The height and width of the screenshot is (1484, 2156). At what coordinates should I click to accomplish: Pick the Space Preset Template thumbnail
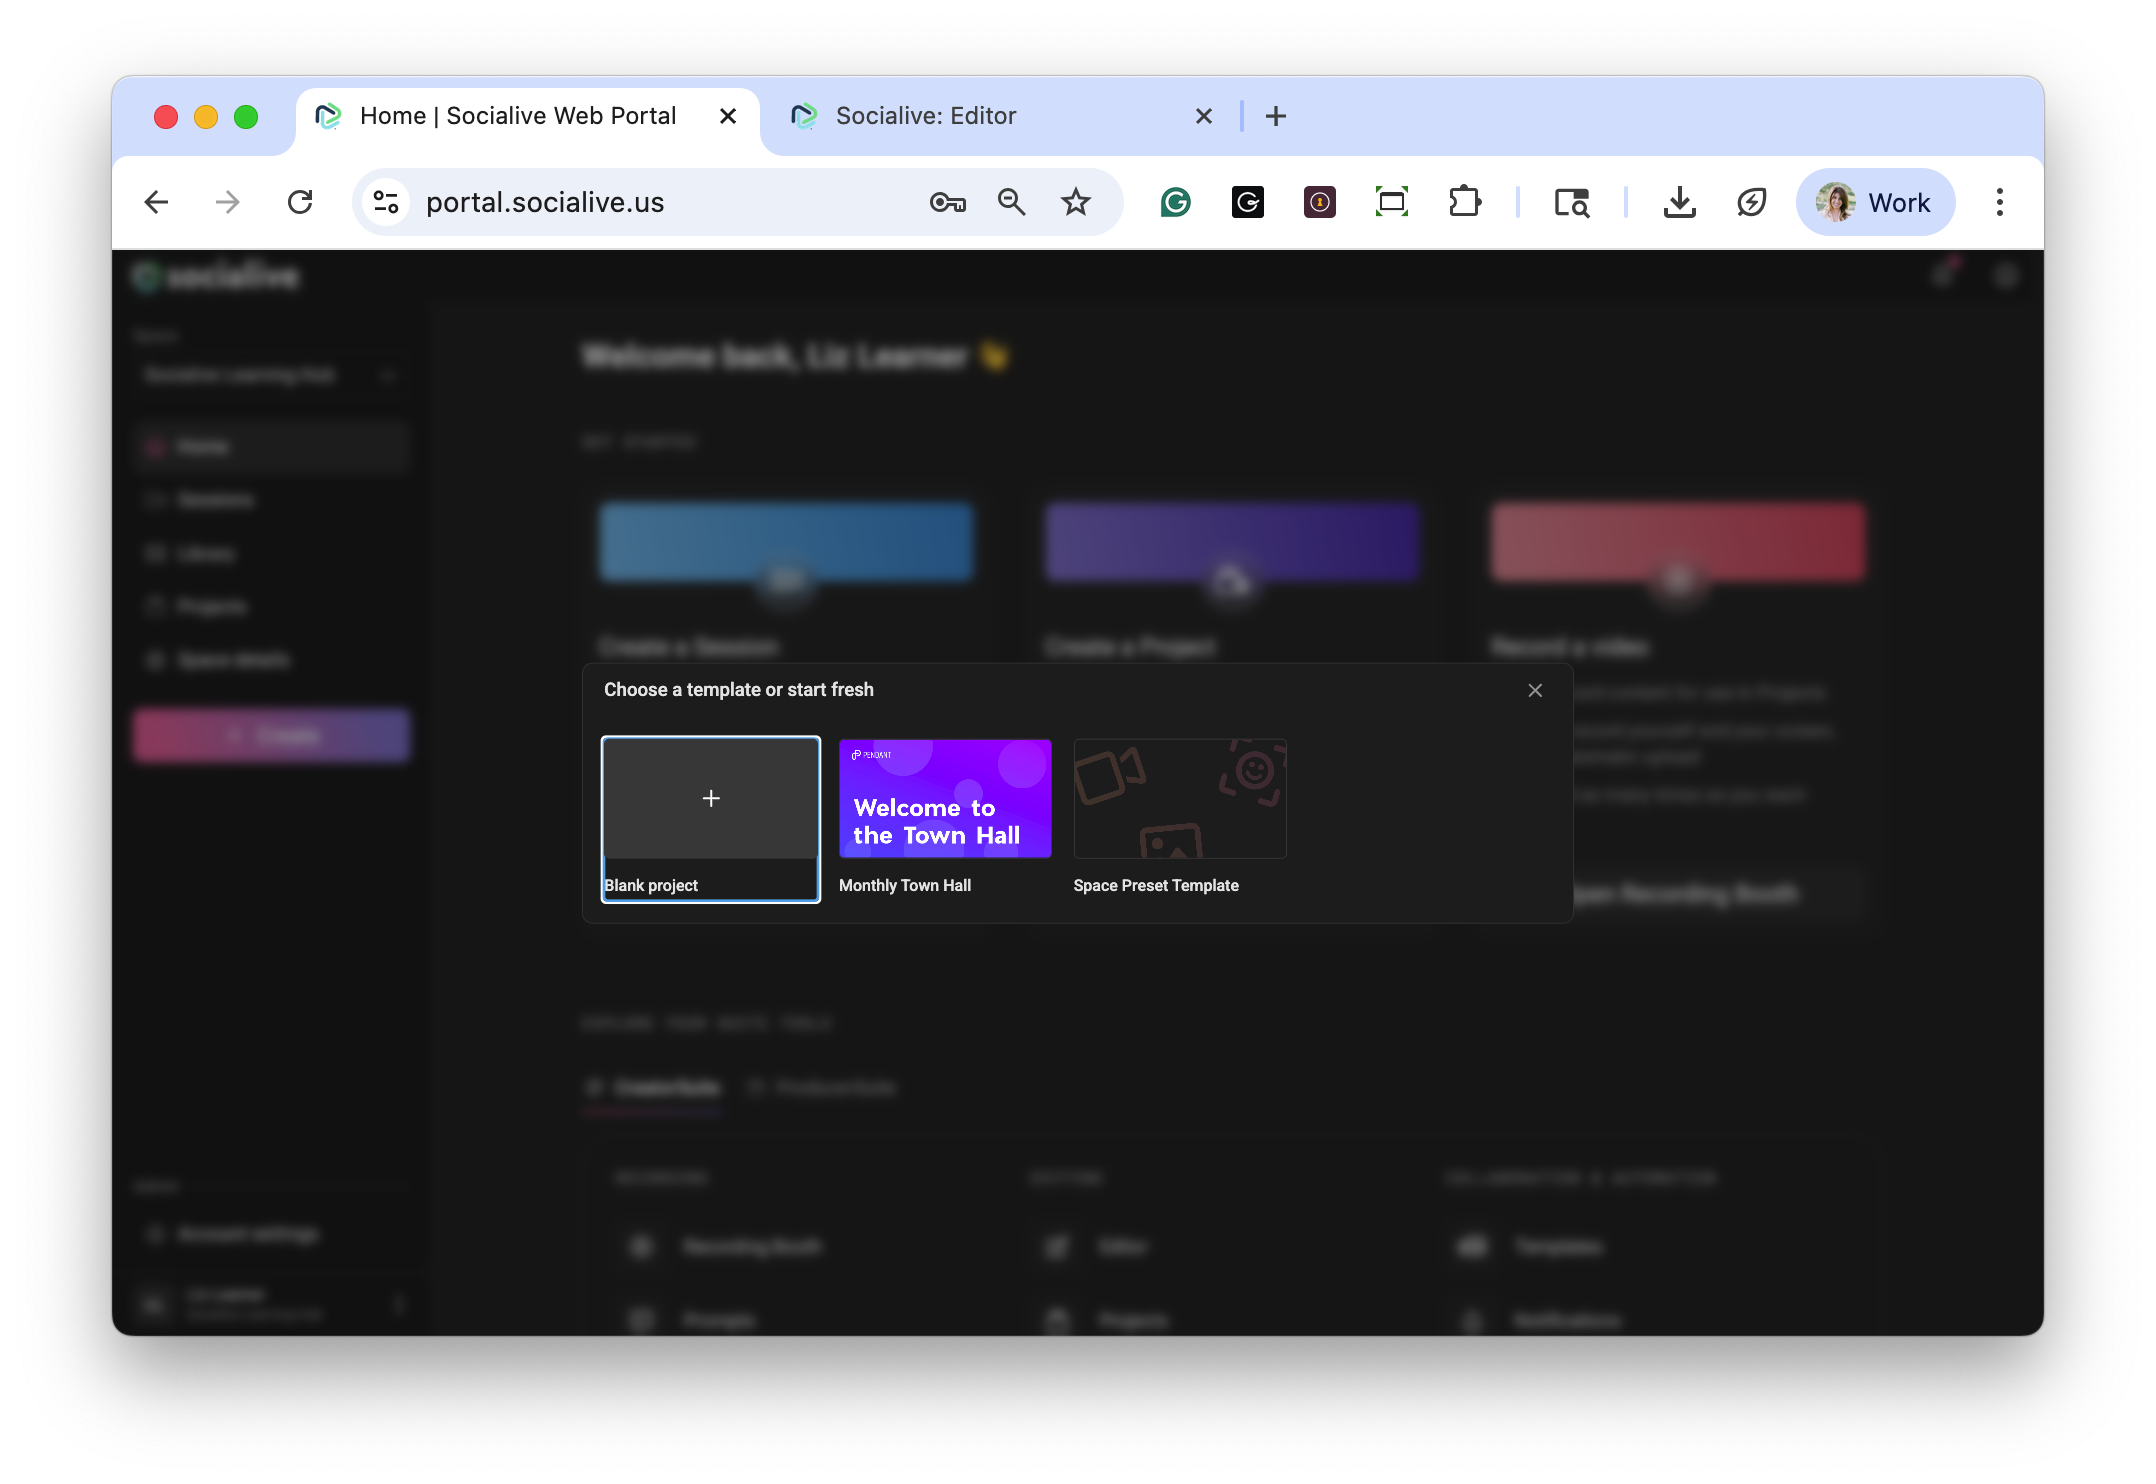pos(1179,799)
